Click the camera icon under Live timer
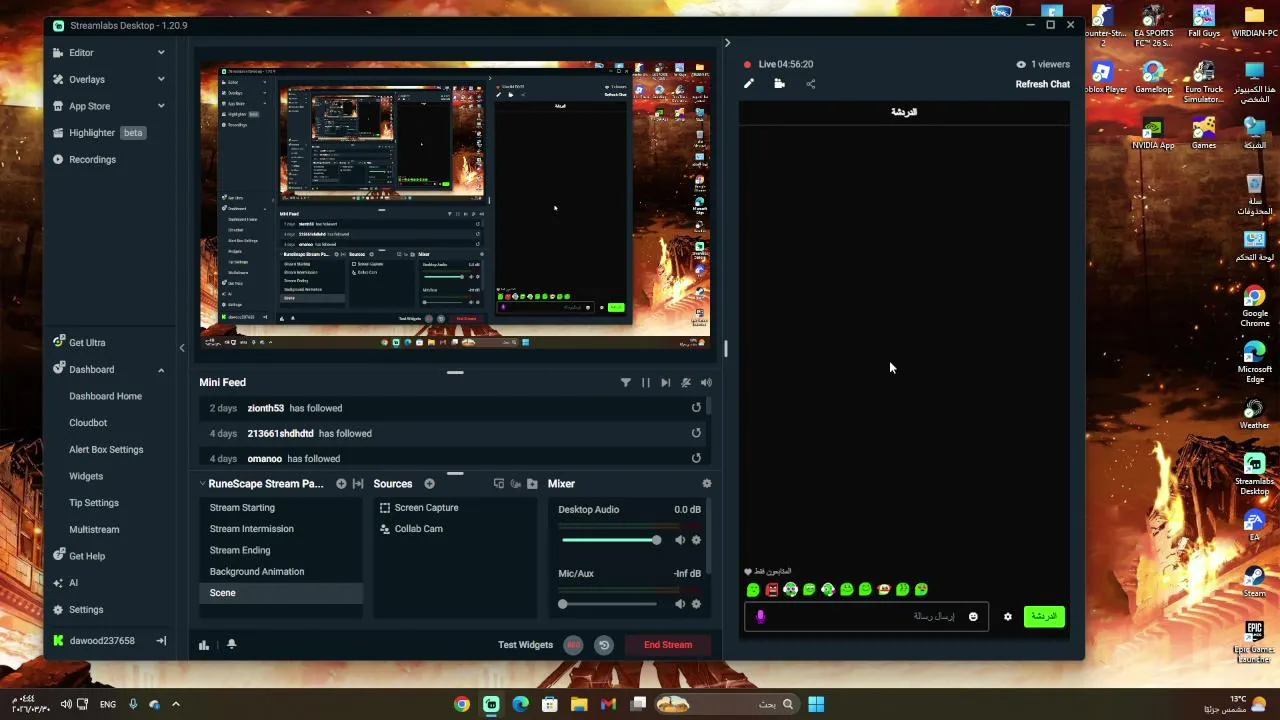This screenshot has height=720, width=1280. coord(780,84)
